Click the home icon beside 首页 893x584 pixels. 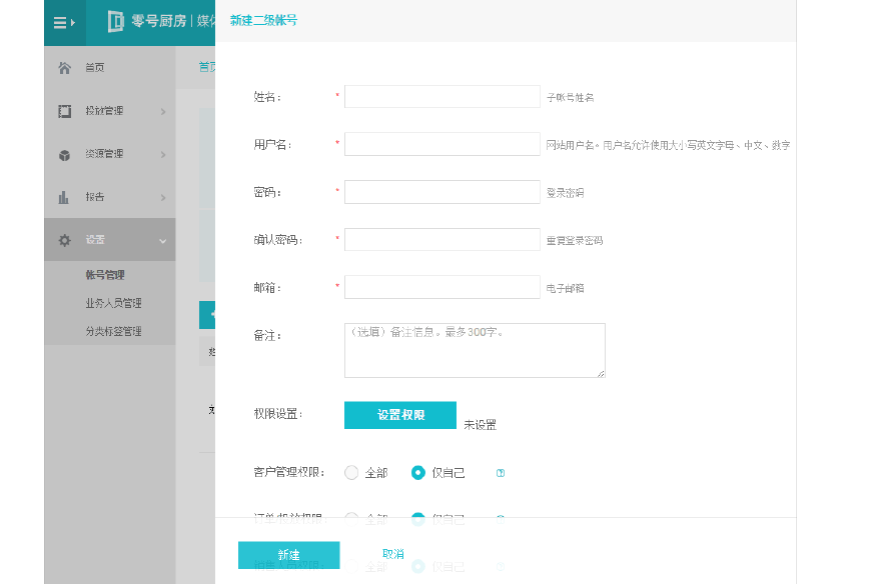(64, 68)
